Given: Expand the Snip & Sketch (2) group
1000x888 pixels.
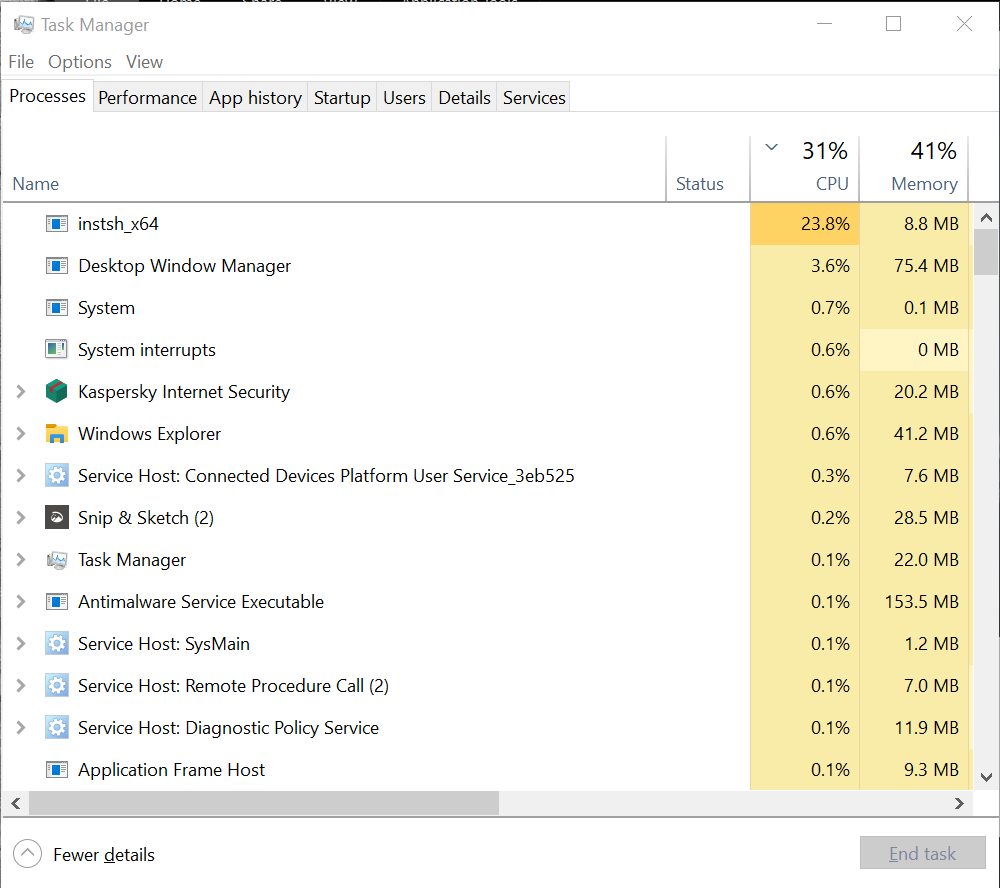Looking at the screenshot, I should coord(21,517).
